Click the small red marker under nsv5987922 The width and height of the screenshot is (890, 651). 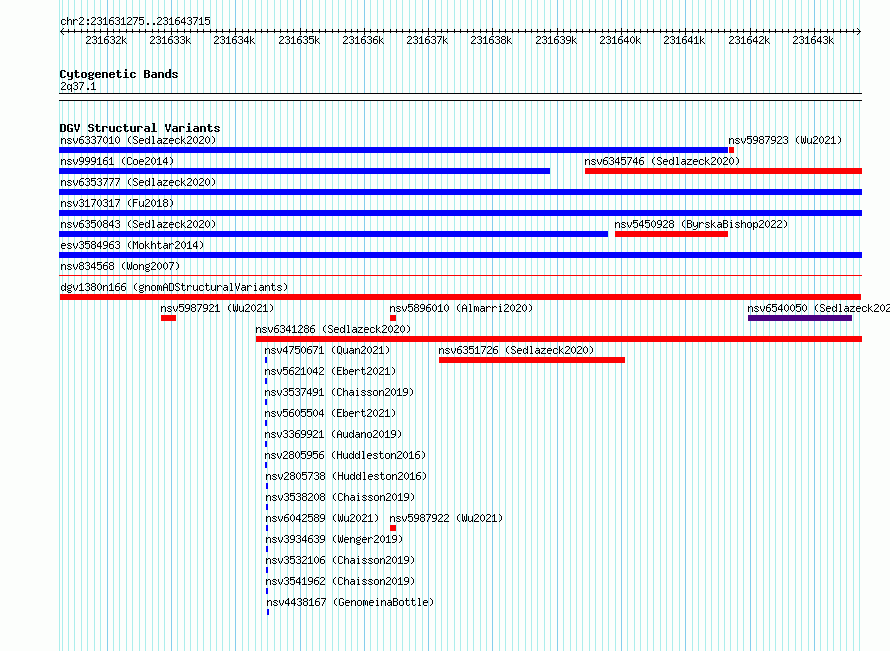coord(393,528)
